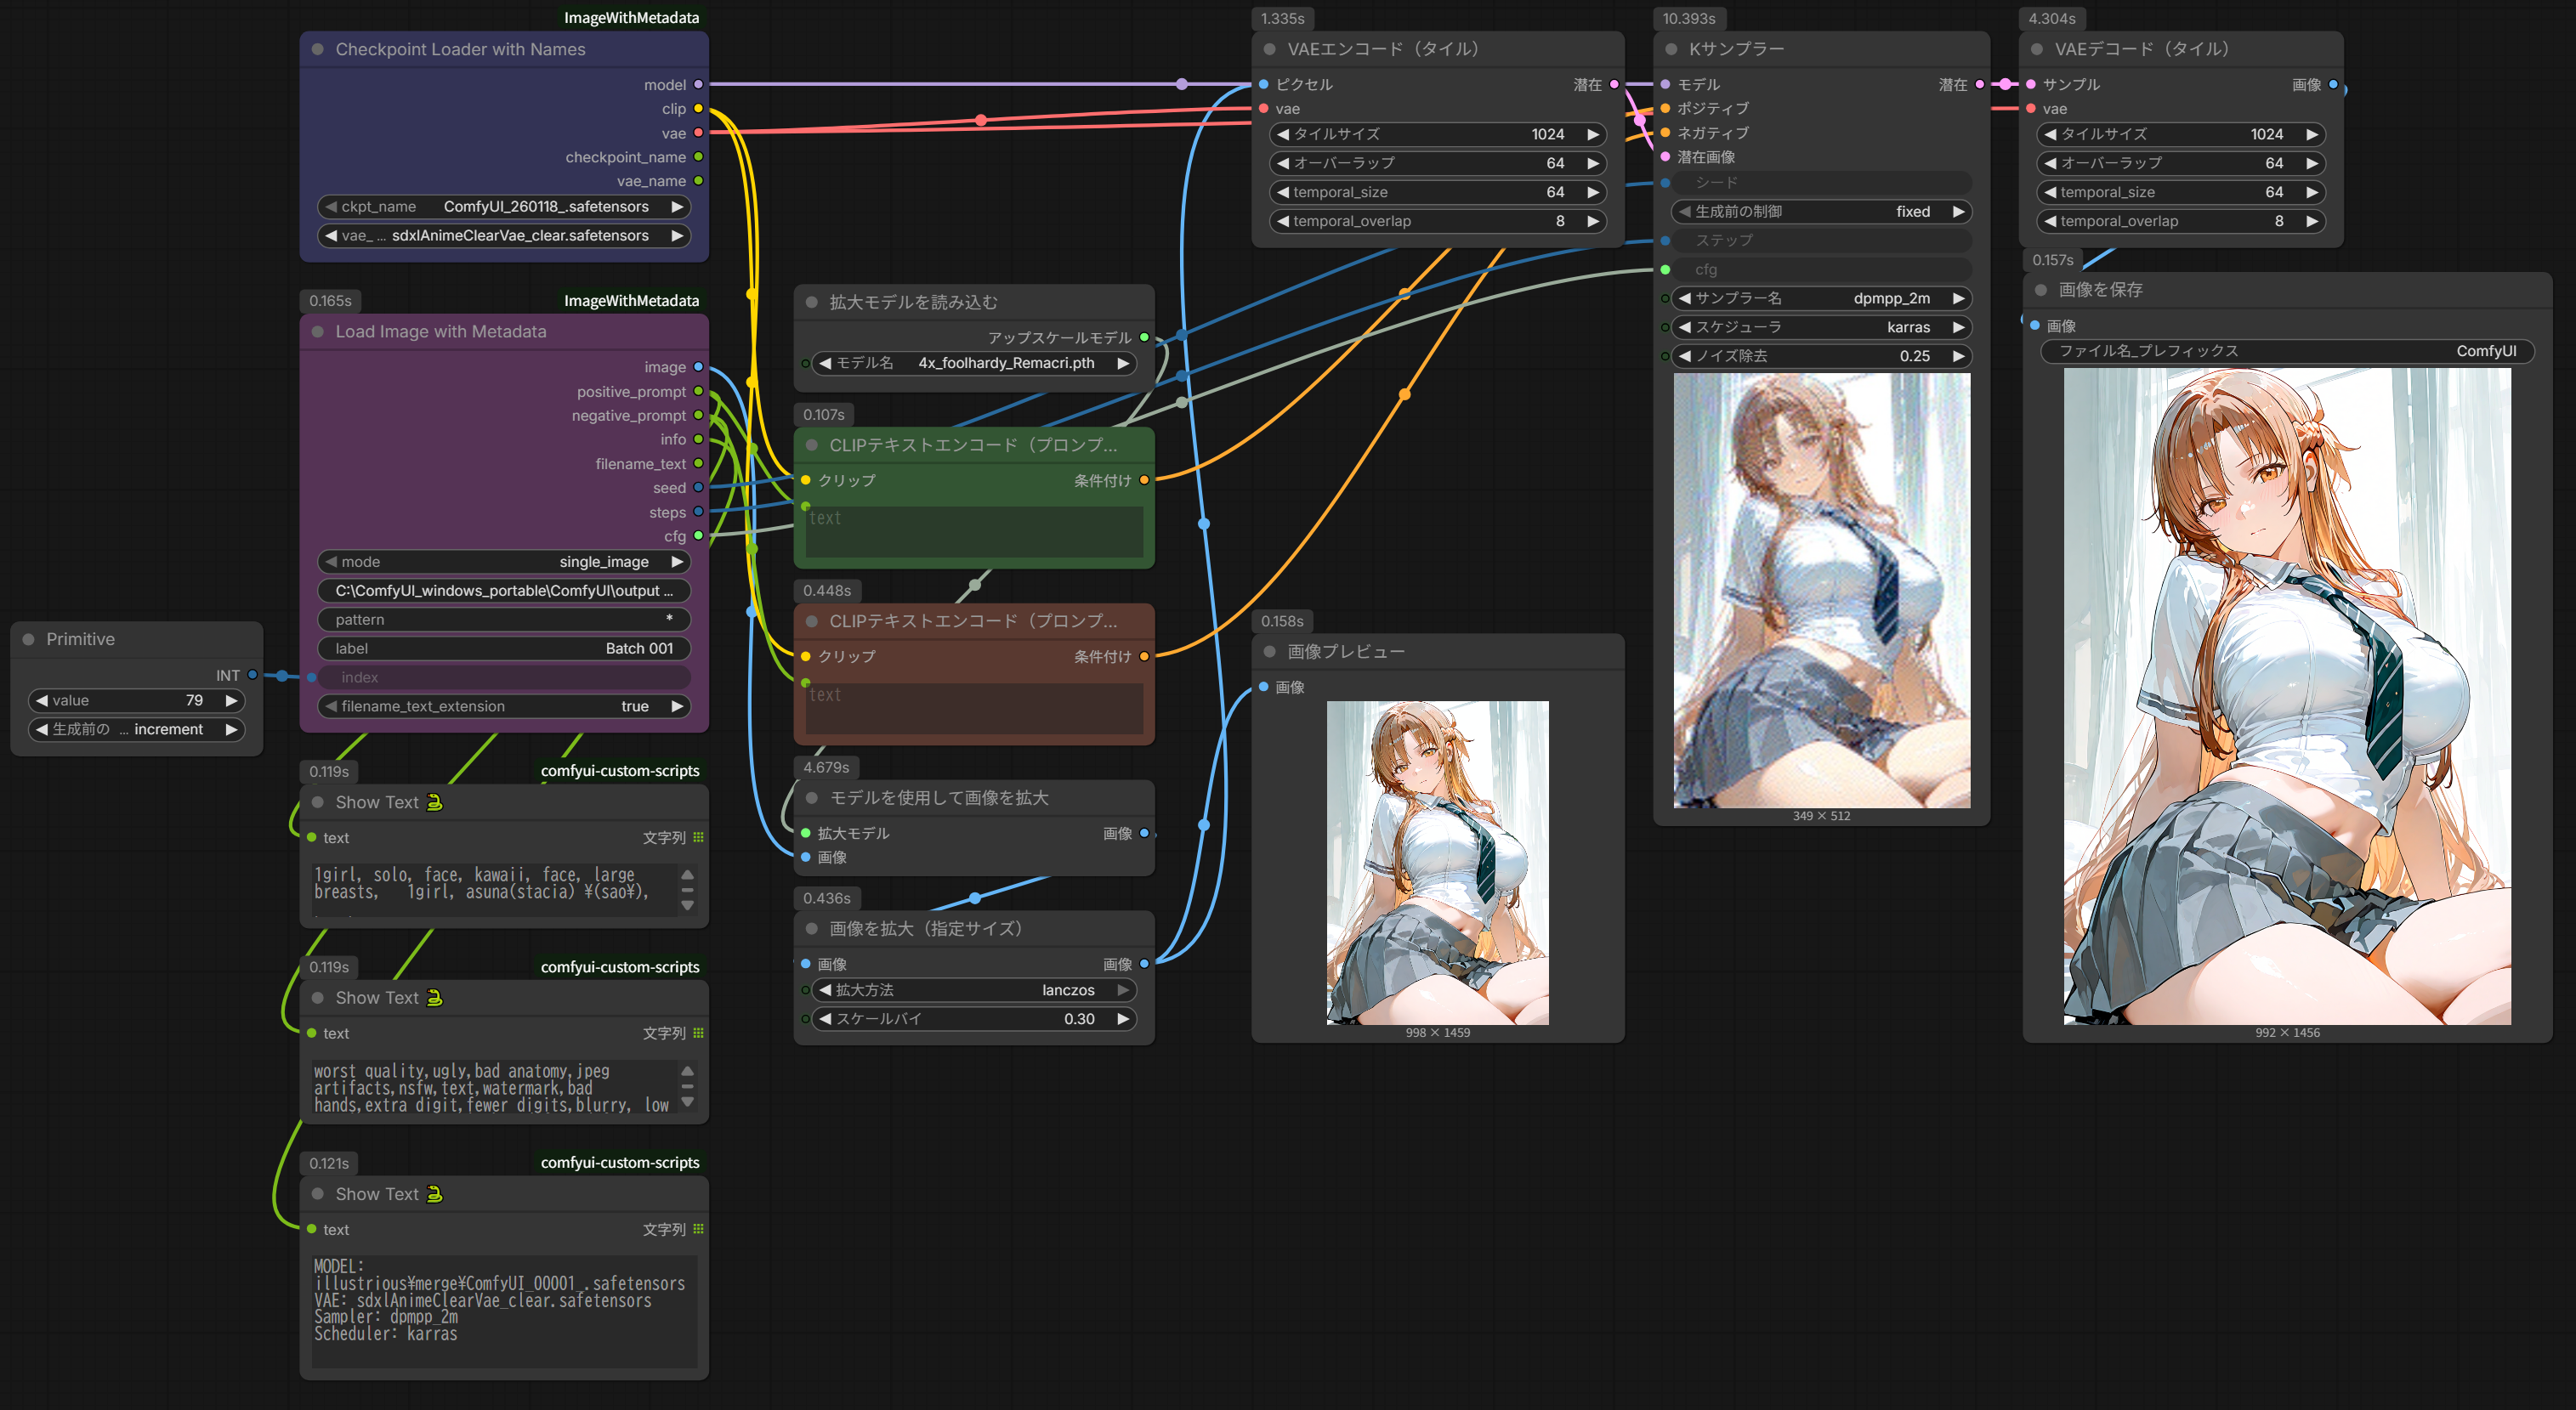Increase the denoise 0.25 value with right arrow
This screenshot has width=2576, height=1410.
coord(1958,356)
